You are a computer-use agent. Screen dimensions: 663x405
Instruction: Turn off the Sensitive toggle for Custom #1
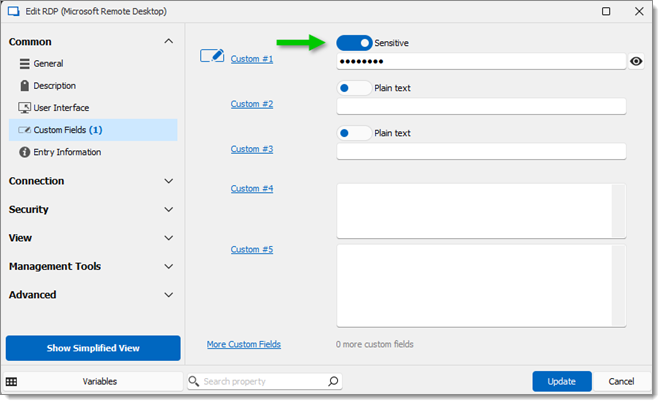[354, 43]
